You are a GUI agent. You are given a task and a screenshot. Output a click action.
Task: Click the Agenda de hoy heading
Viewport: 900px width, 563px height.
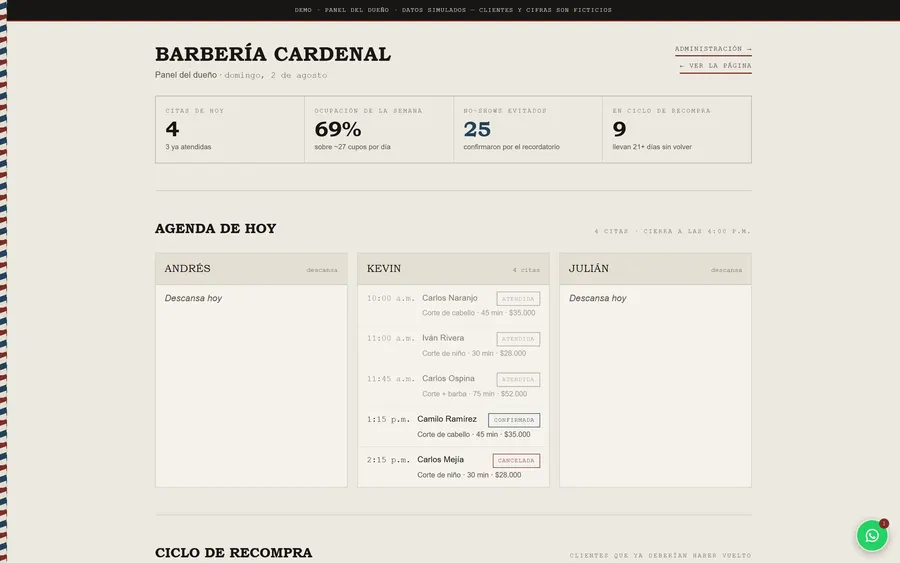[x=215, y=228]
